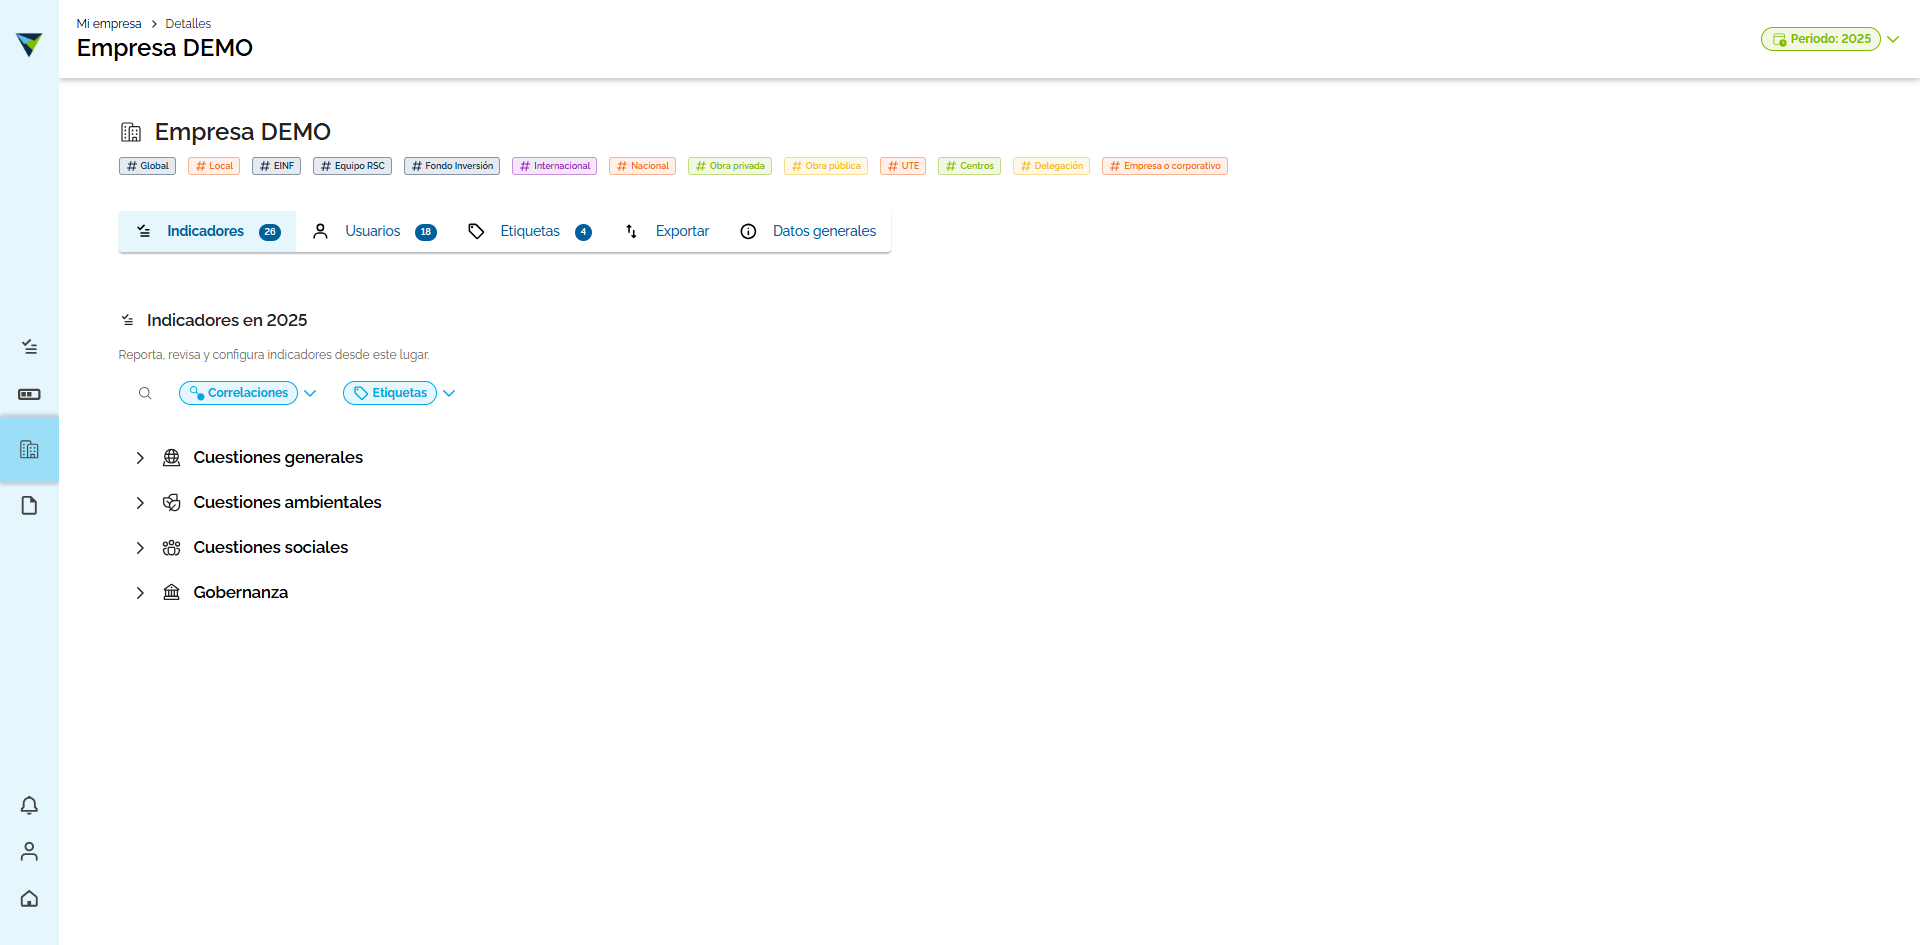Screen dimensions: 1920x945
Task: Open user profile icon in sidebar
Action: click(29, 851)
